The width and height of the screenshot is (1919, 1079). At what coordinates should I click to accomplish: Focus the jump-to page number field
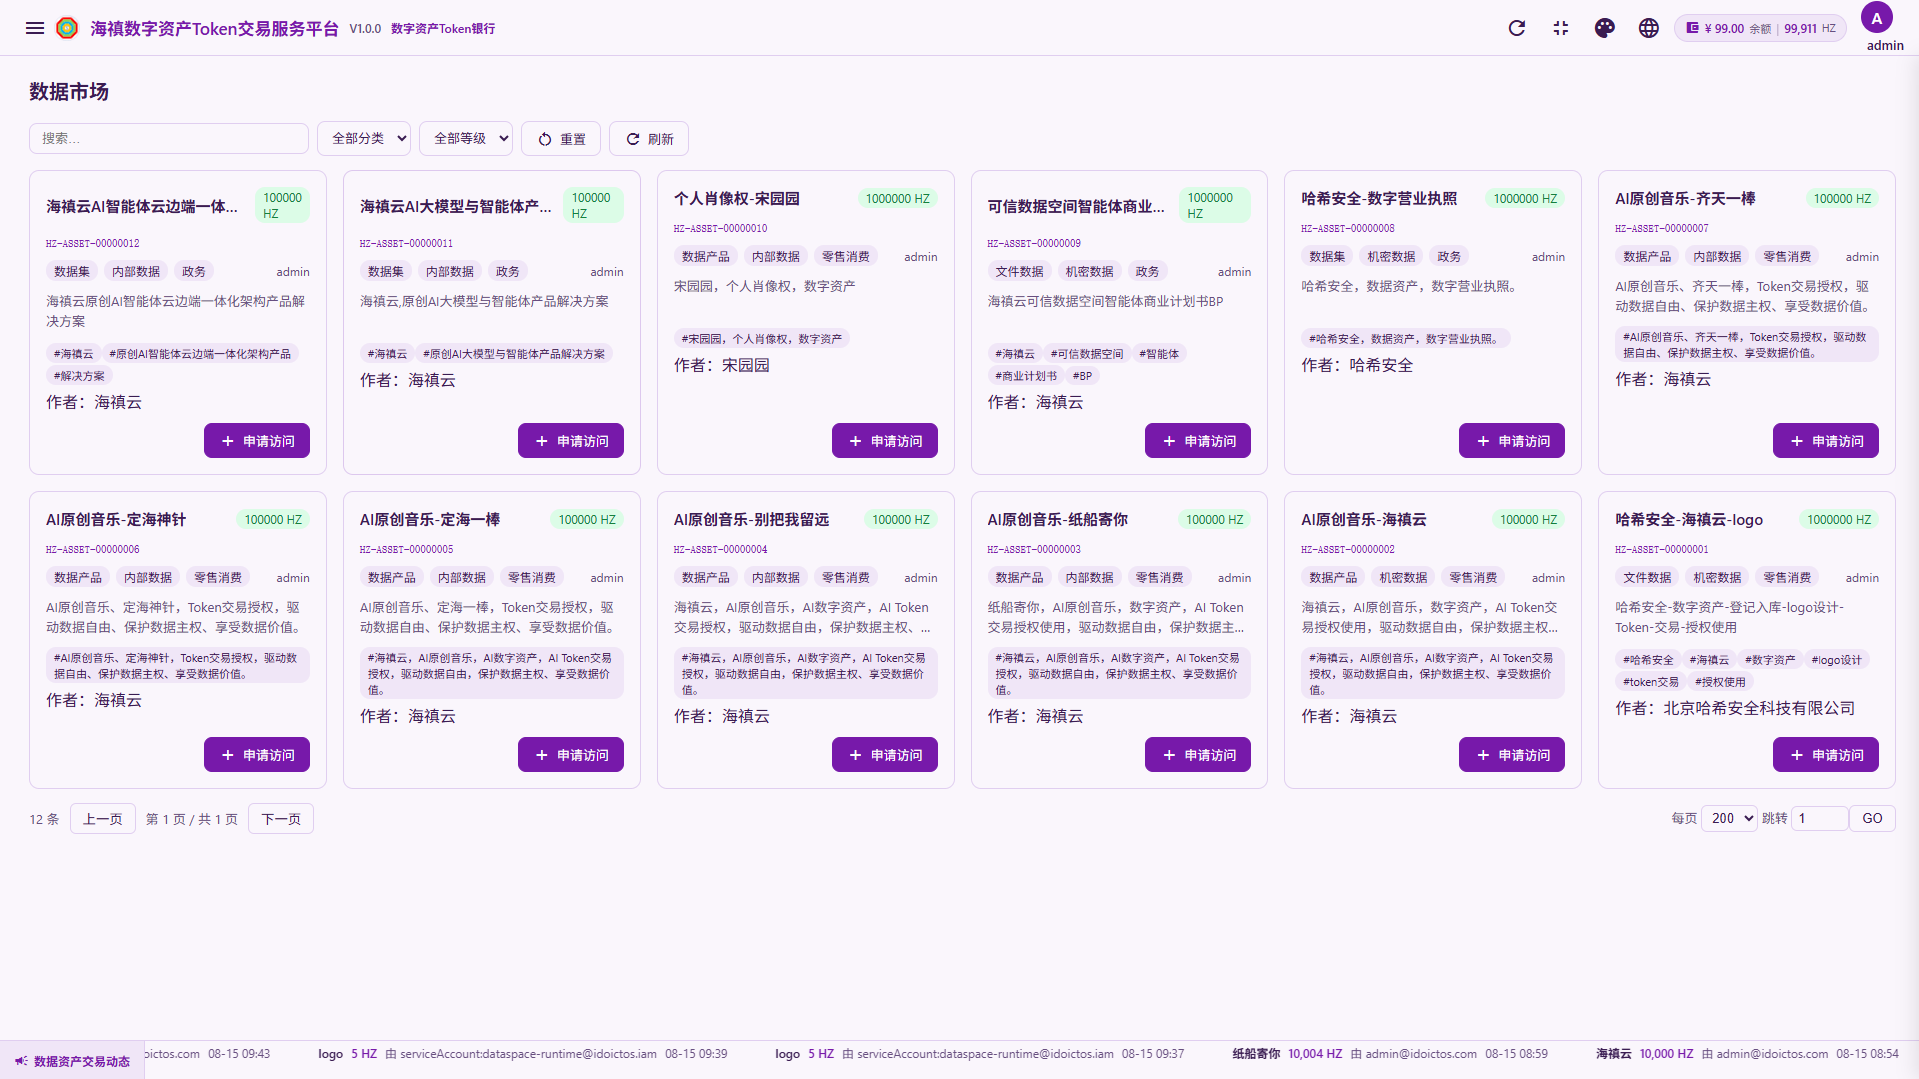[x=1819, y=818]
